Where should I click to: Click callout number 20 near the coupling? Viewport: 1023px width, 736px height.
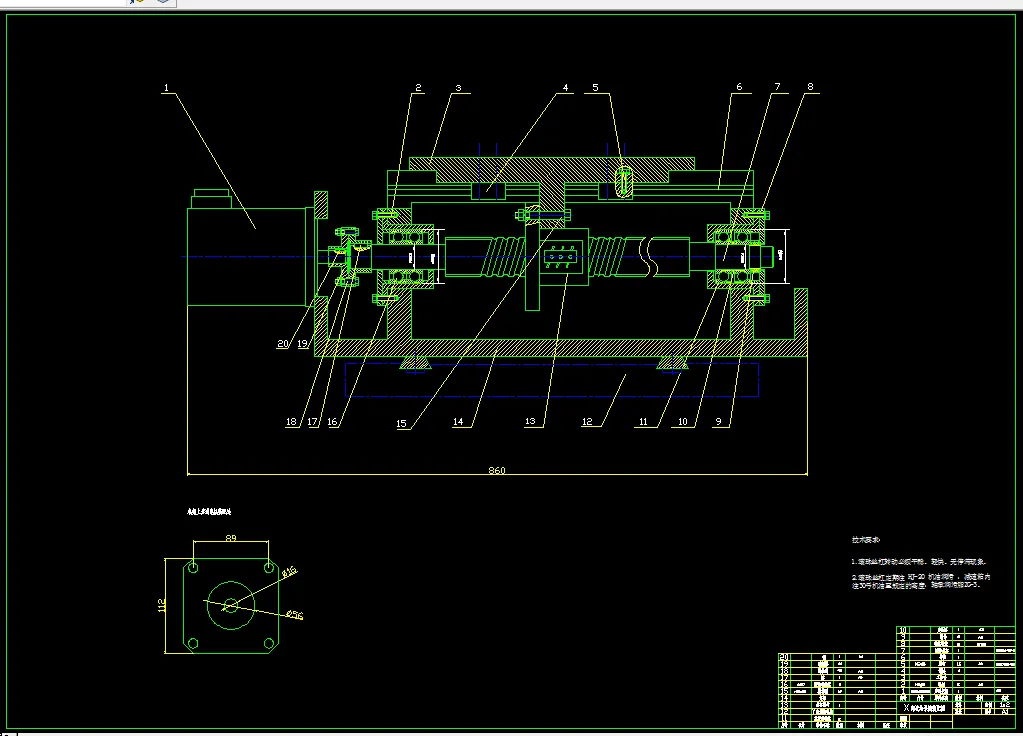[x=282, y=343]
